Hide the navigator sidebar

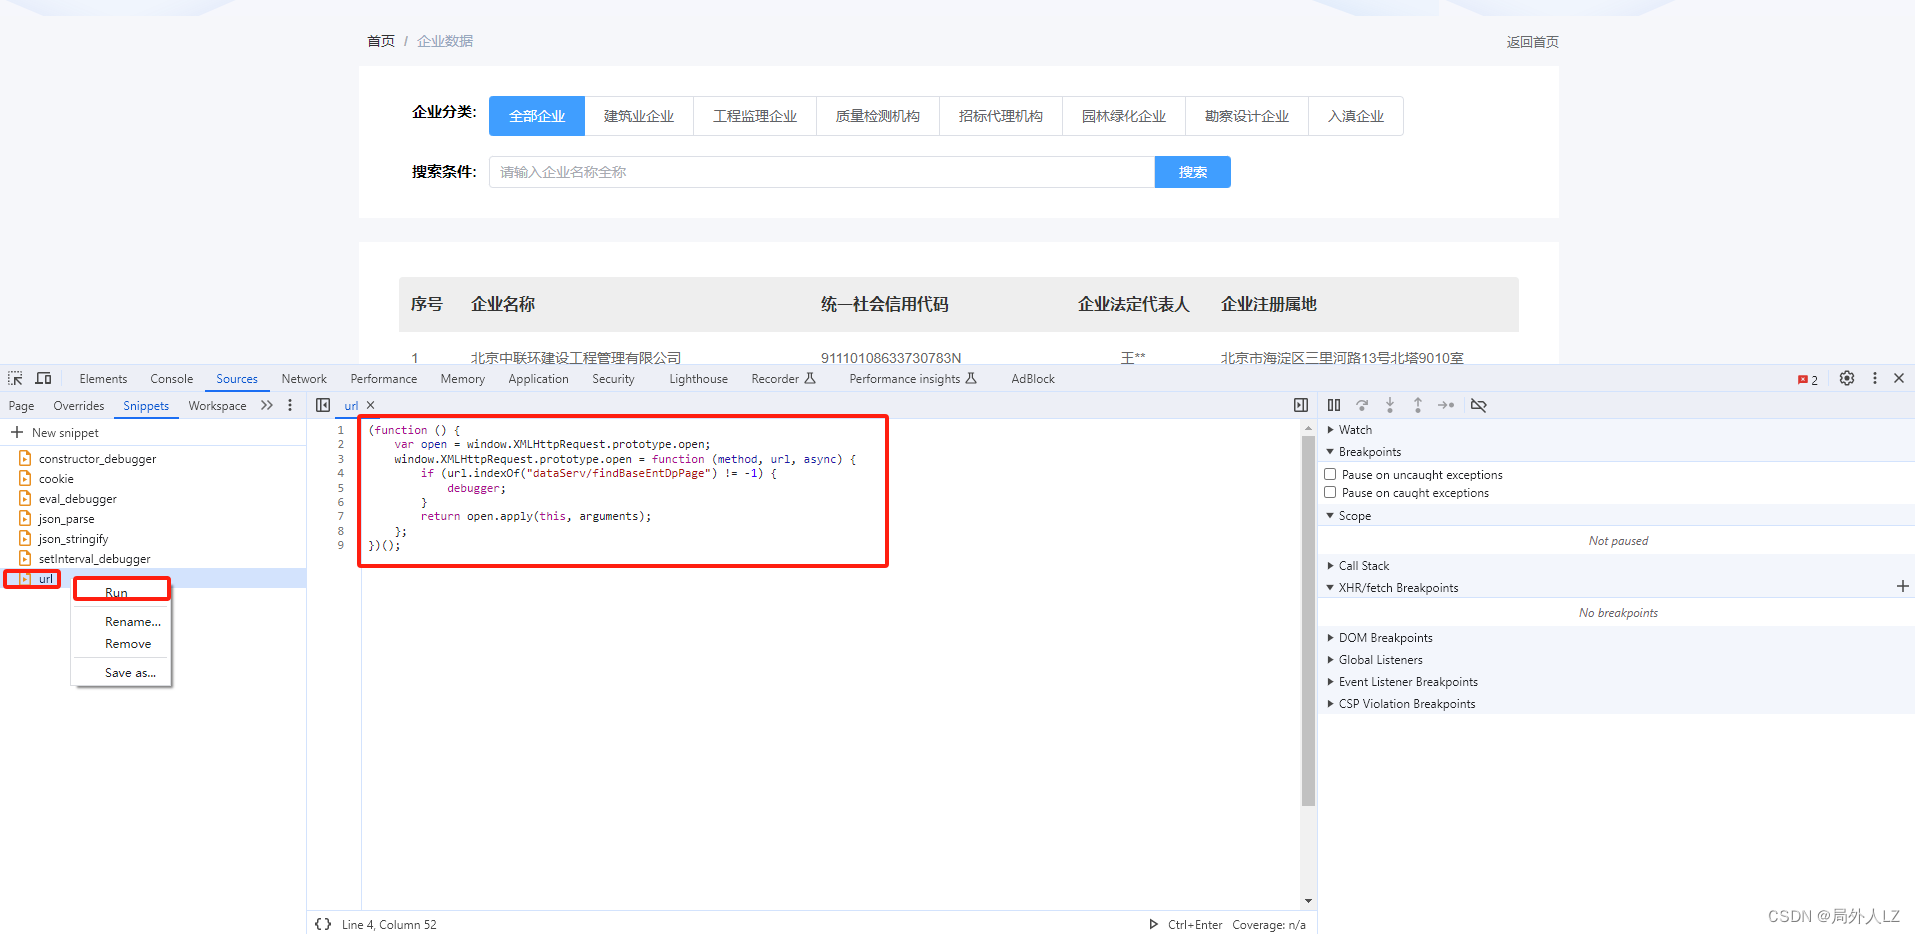323,405
